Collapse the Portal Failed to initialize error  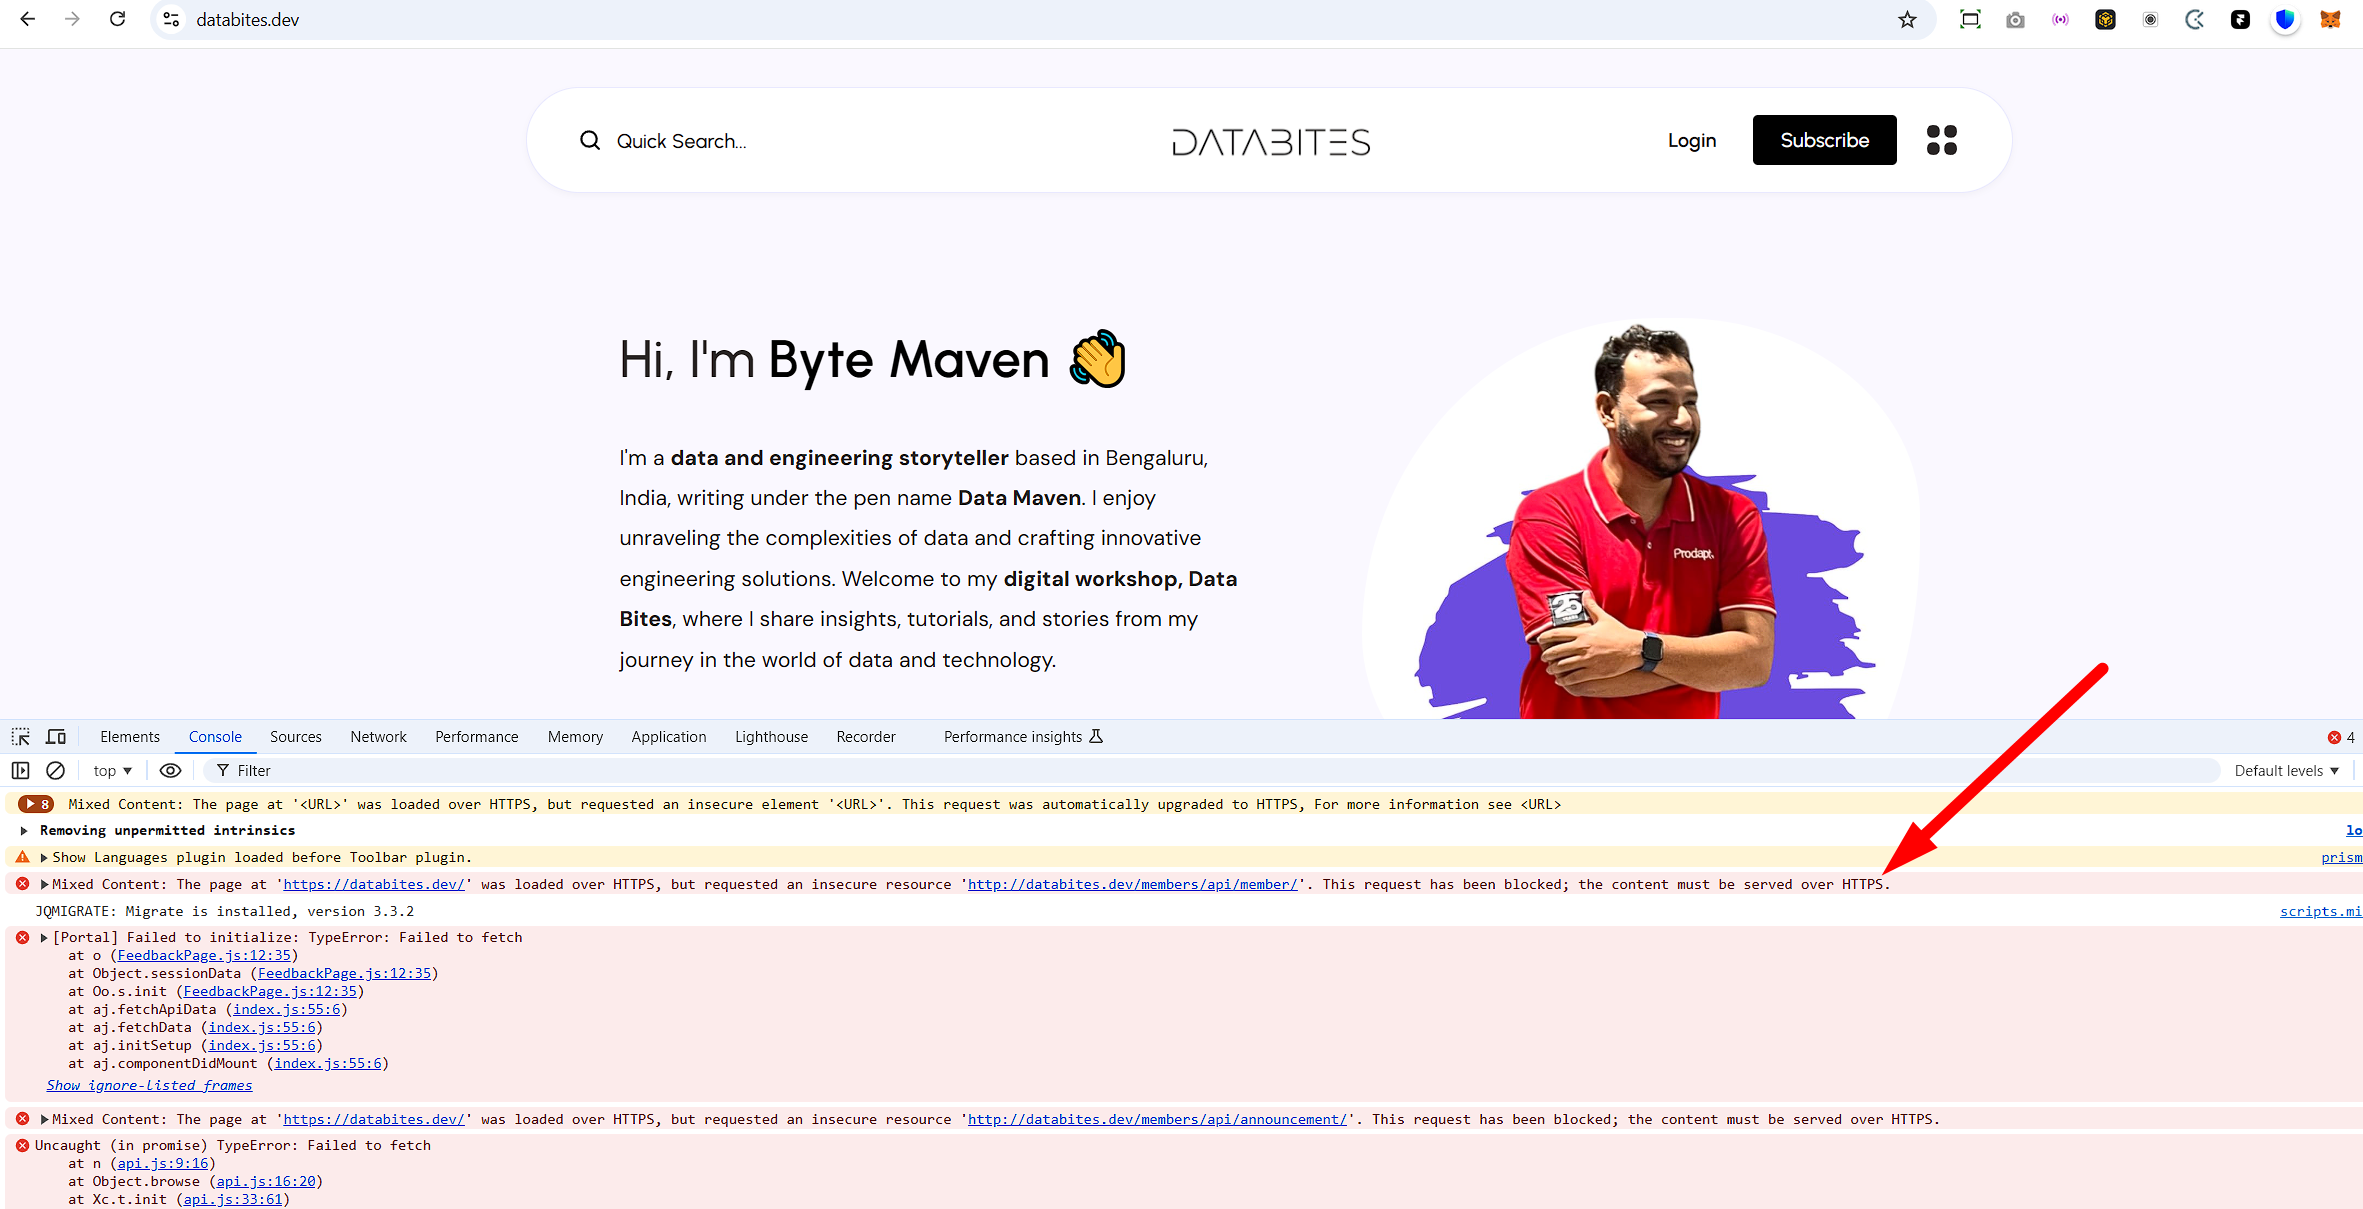[x=44, y=938]
